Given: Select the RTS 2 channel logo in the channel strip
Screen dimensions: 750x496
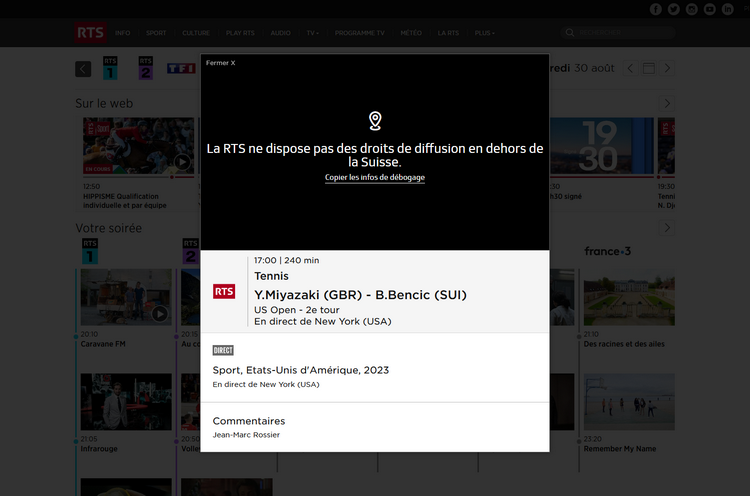Looking at the screenshot, I should [145, 68].
